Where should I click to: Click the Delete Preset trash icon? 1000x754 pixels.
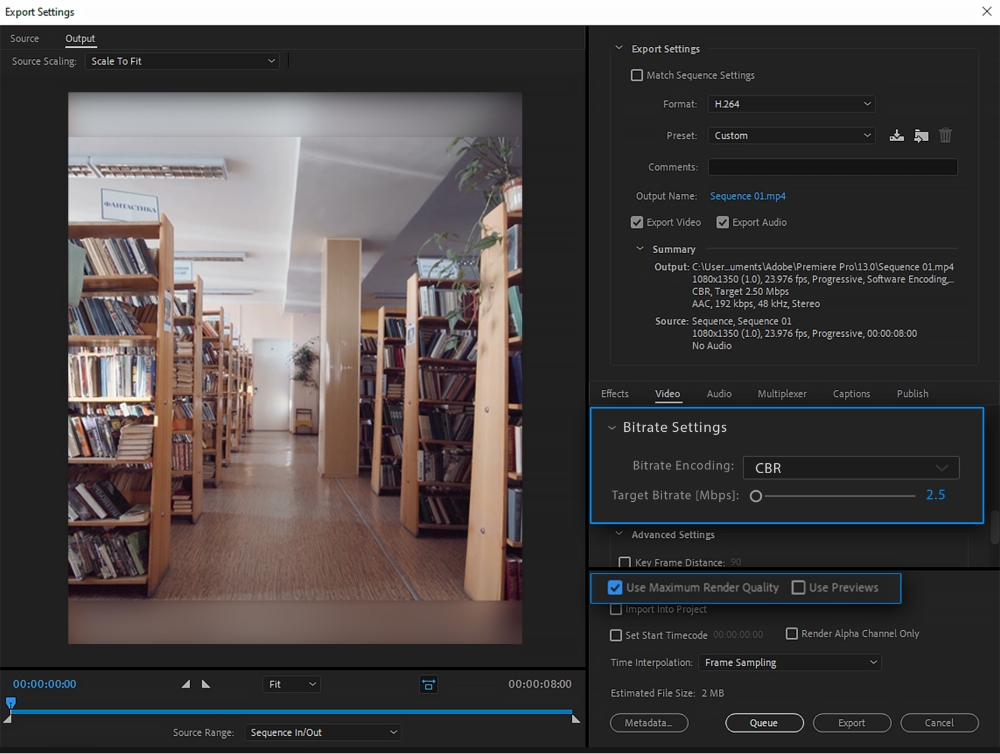tap(945, 136)
